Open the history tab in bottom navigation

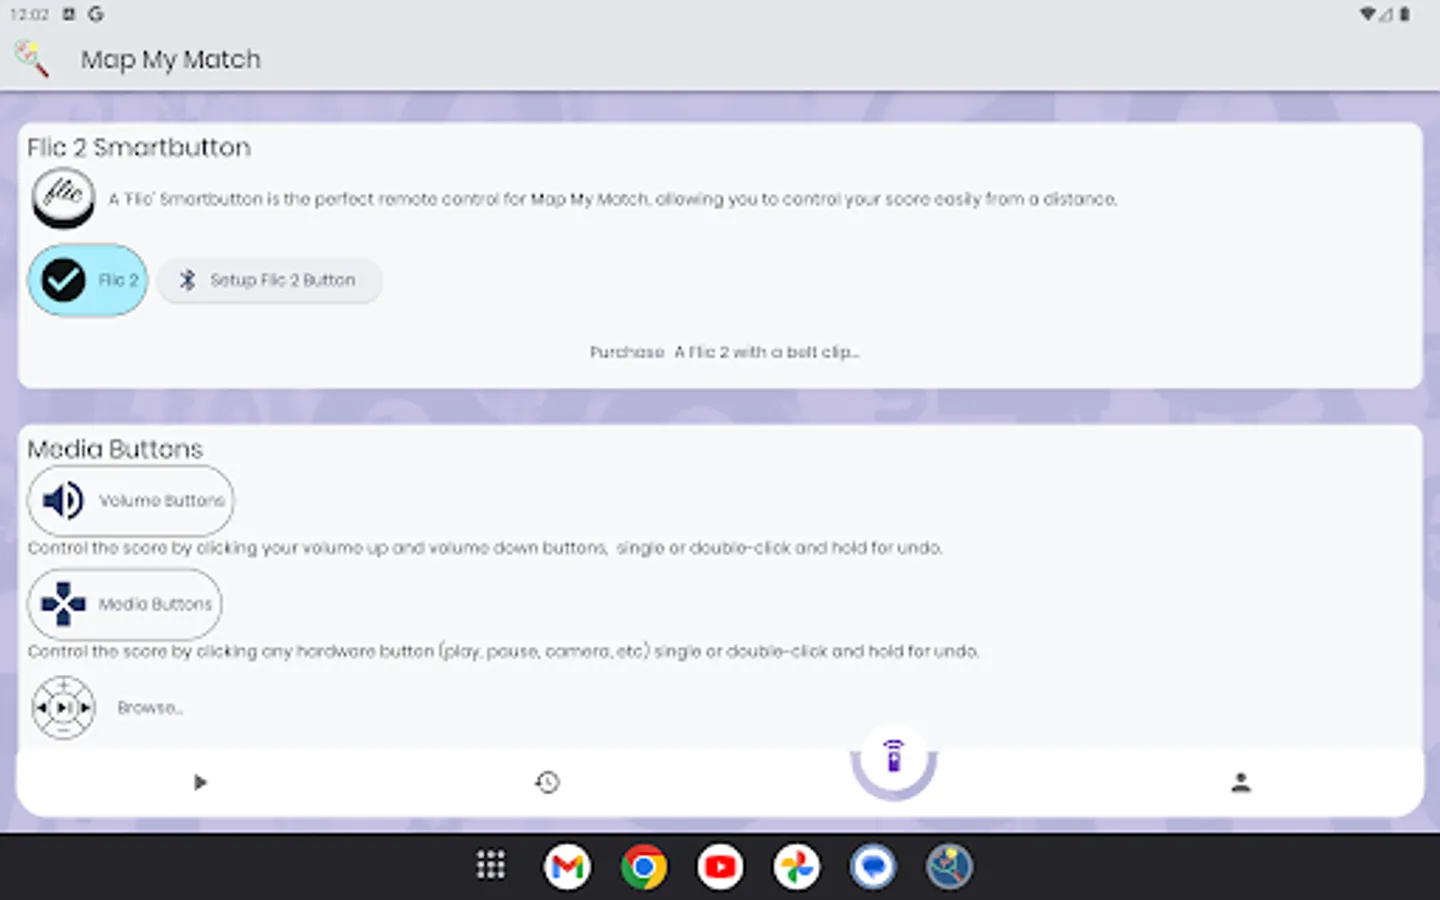[547, 782]
